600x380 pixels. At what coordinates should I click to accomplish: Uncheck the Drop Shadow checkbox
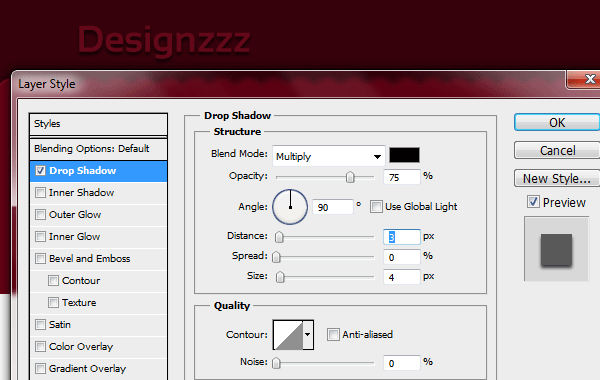[x=40, y=171]
